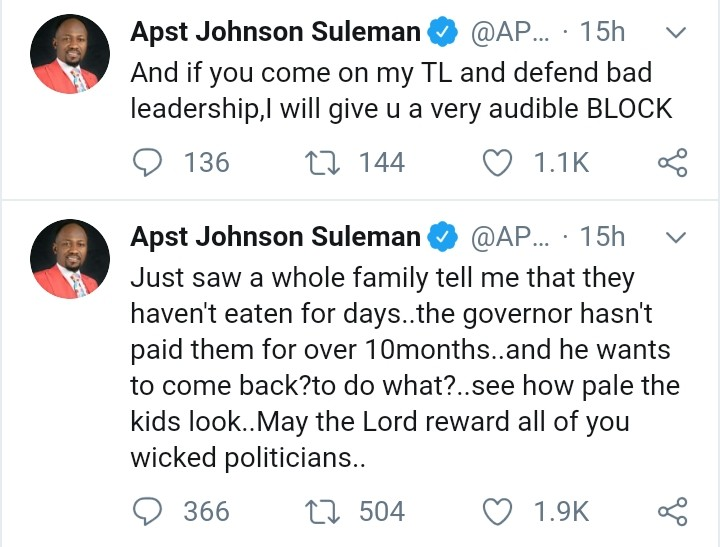Screen dimensions: 720x547
Task: Open Apst Johnson Suleman name on first tweet
Action: [x=275, y=32]
